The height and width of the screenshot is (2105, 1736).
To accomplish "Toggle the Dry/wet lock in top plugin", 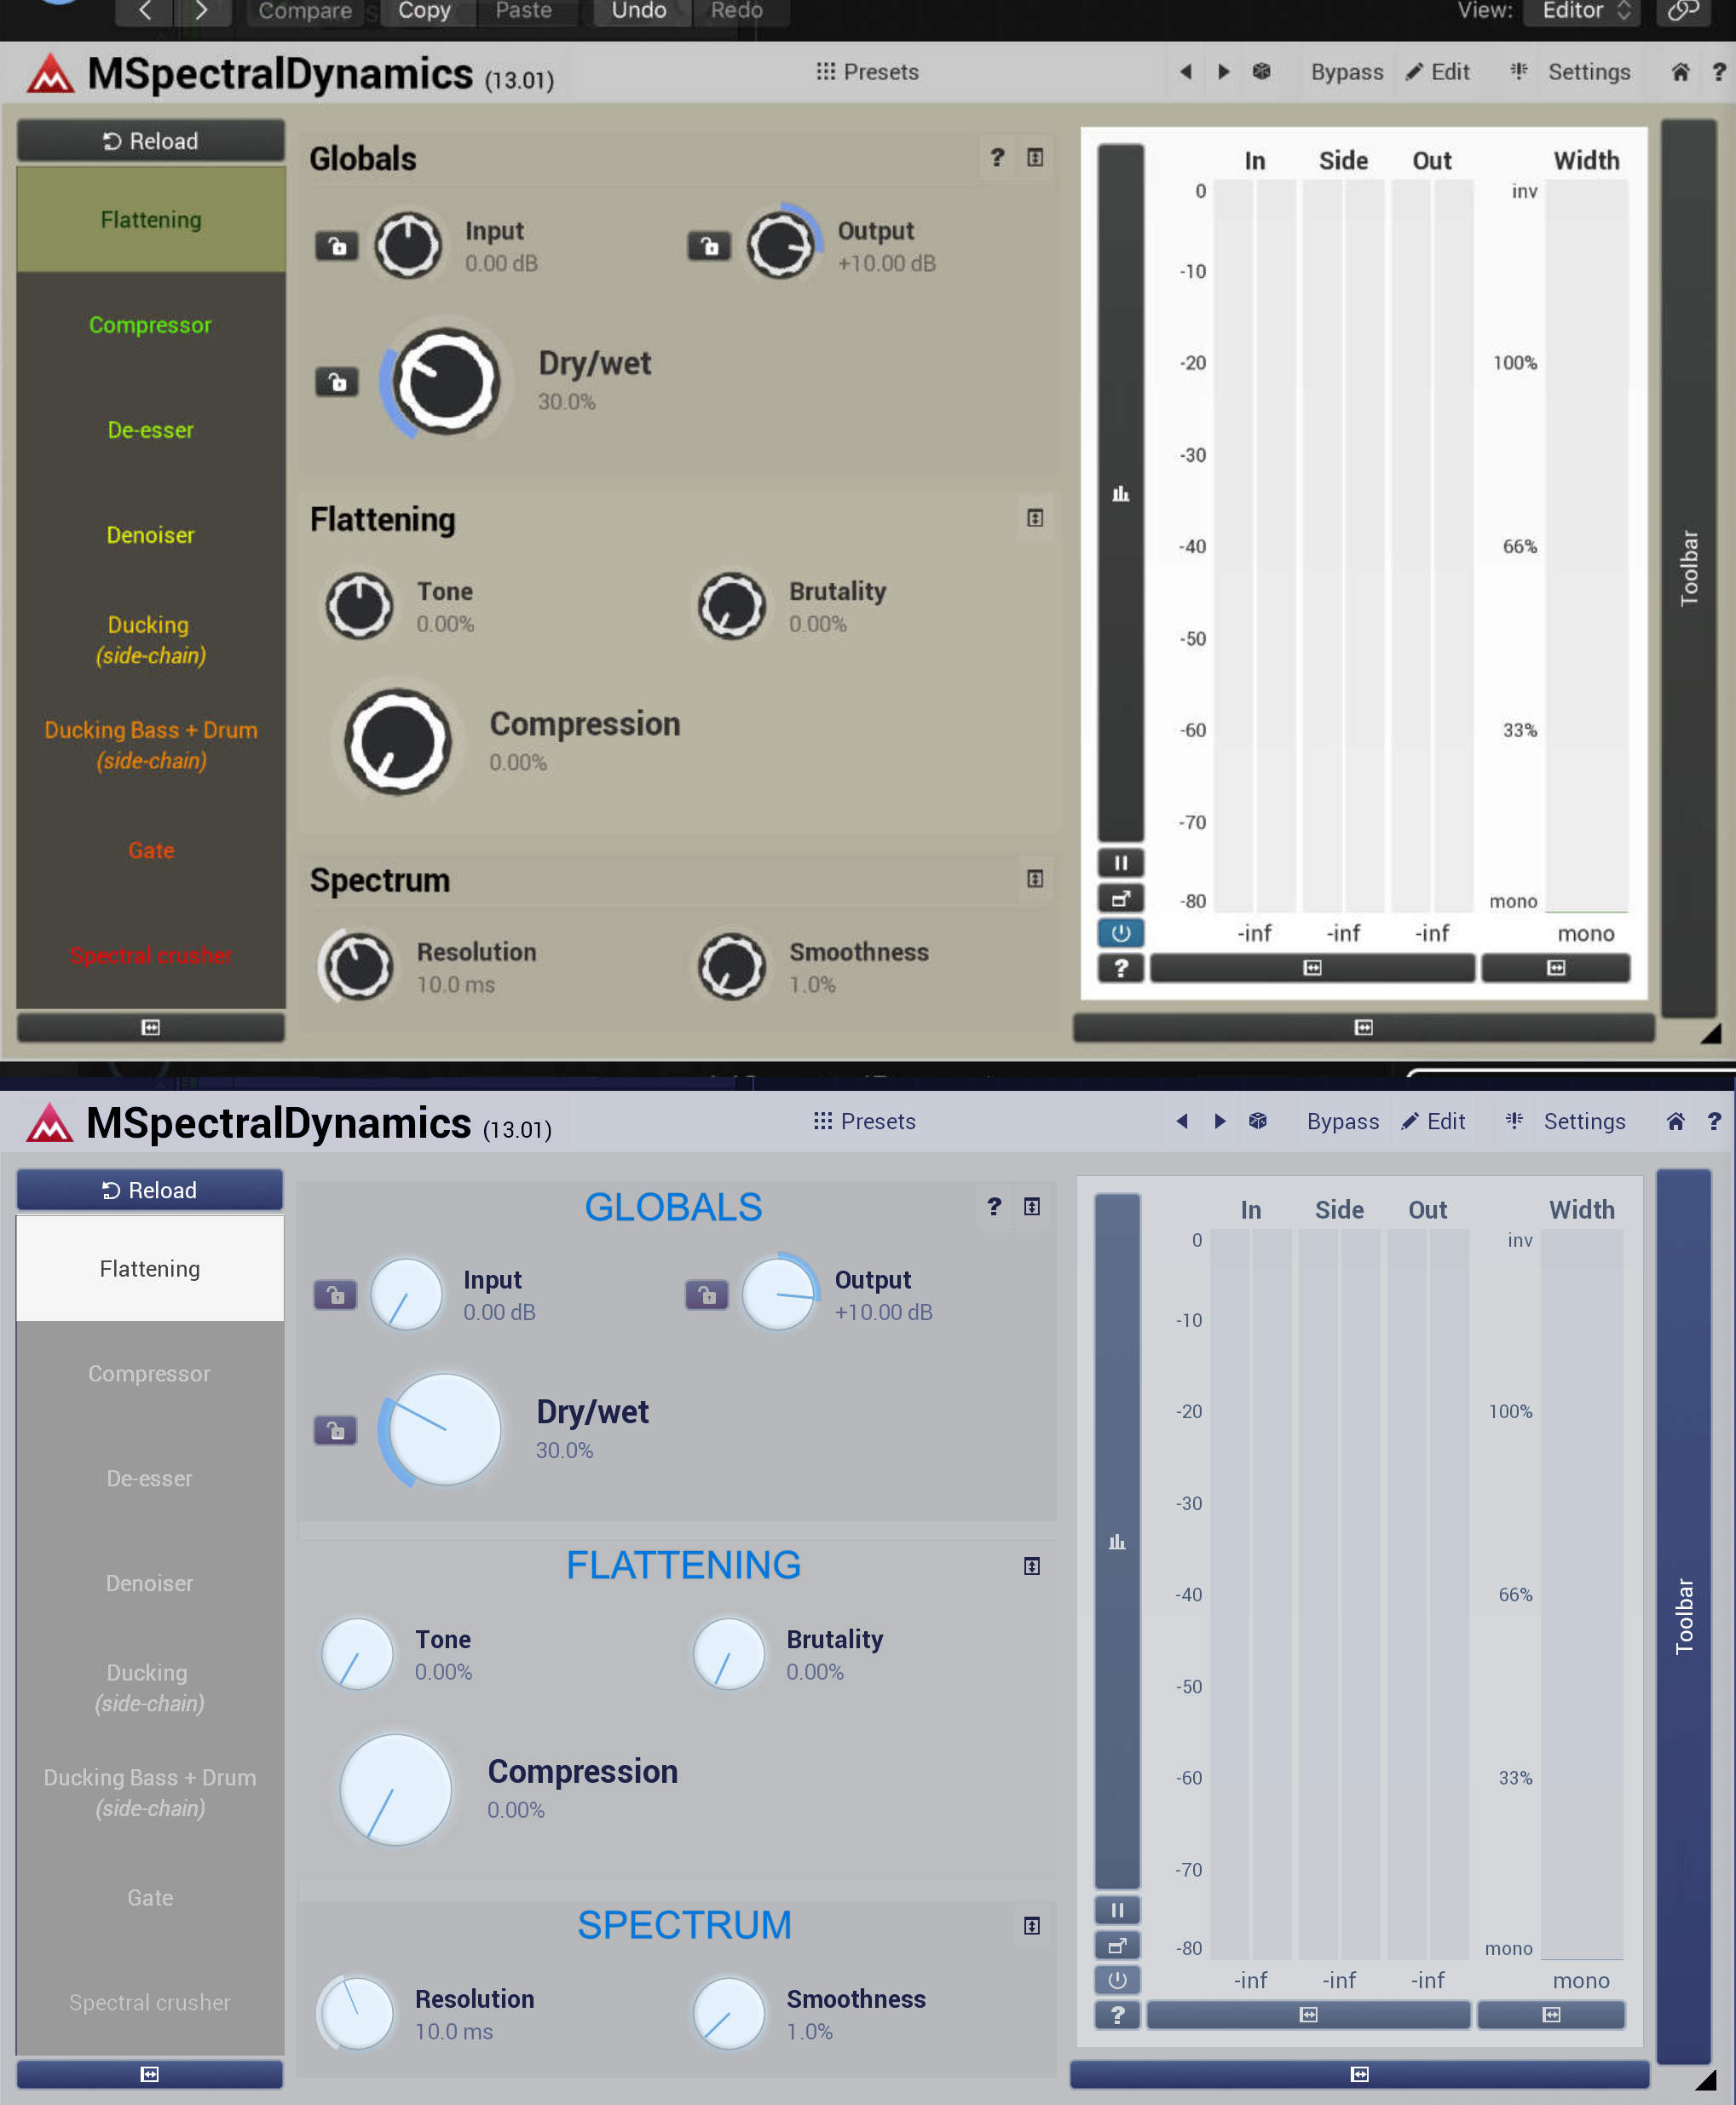I will 337,382.
